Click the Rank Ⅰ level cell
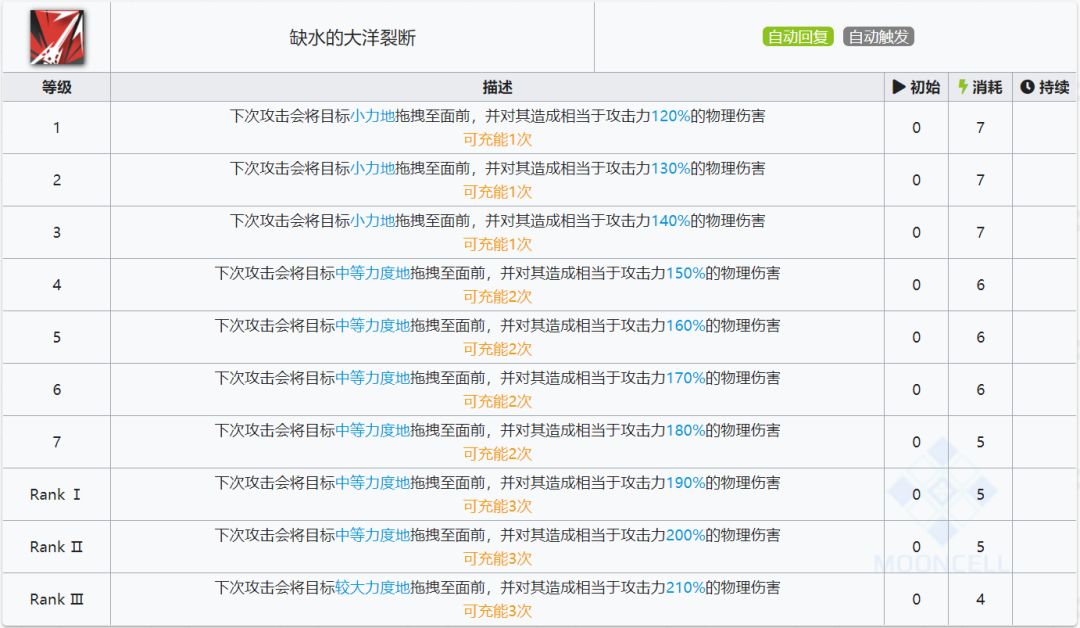The image size is (1080, 628). point(56,494)
